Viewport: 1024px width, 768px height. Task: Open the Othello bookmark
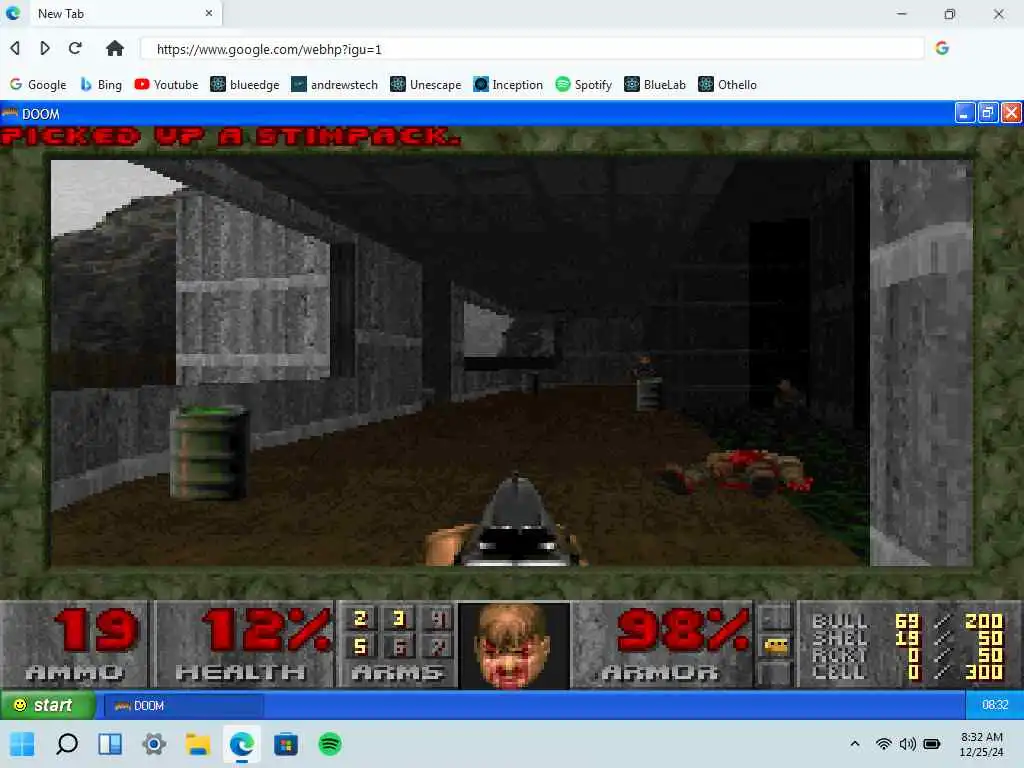[x=728, y=85]
